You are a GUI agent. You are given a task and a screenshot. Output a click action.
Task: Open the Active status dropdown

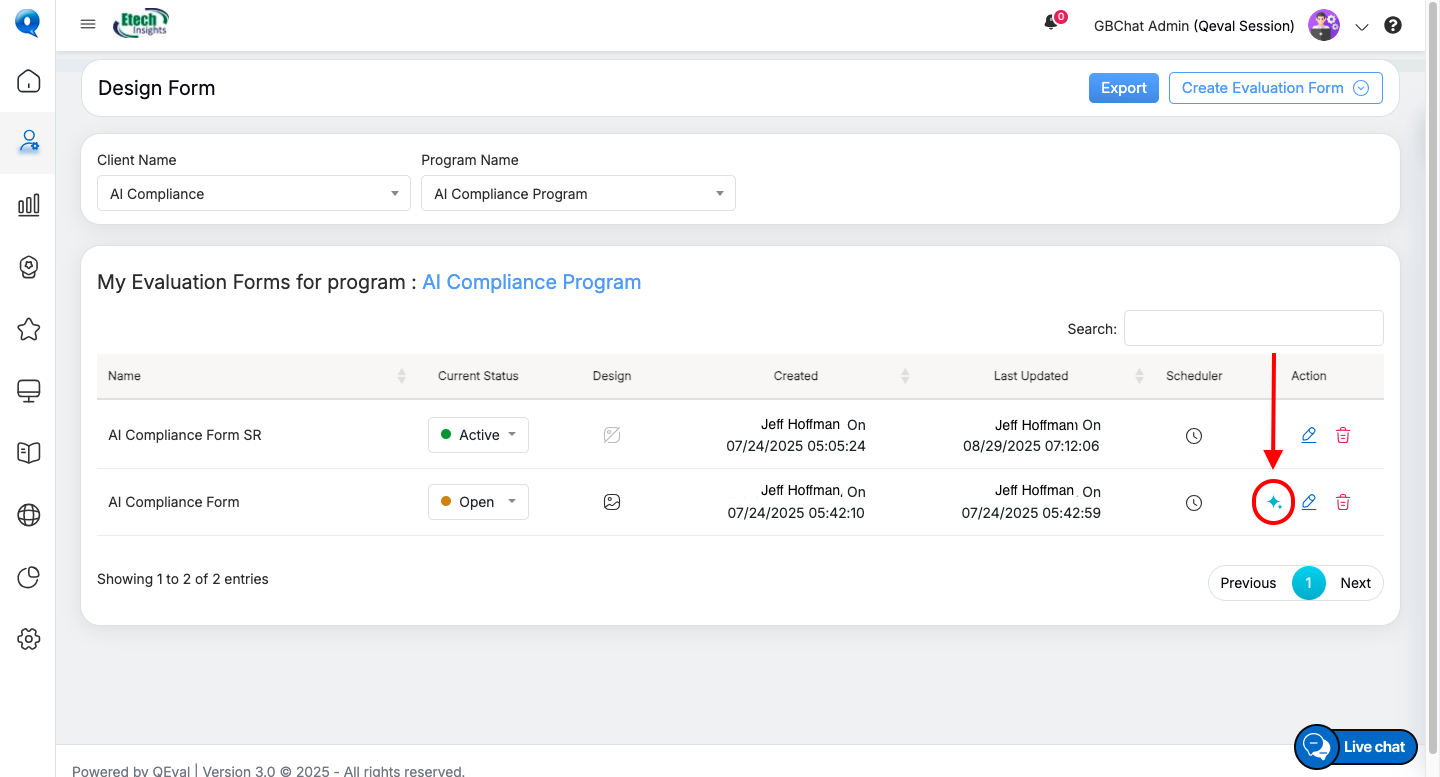tap(478, 435)
